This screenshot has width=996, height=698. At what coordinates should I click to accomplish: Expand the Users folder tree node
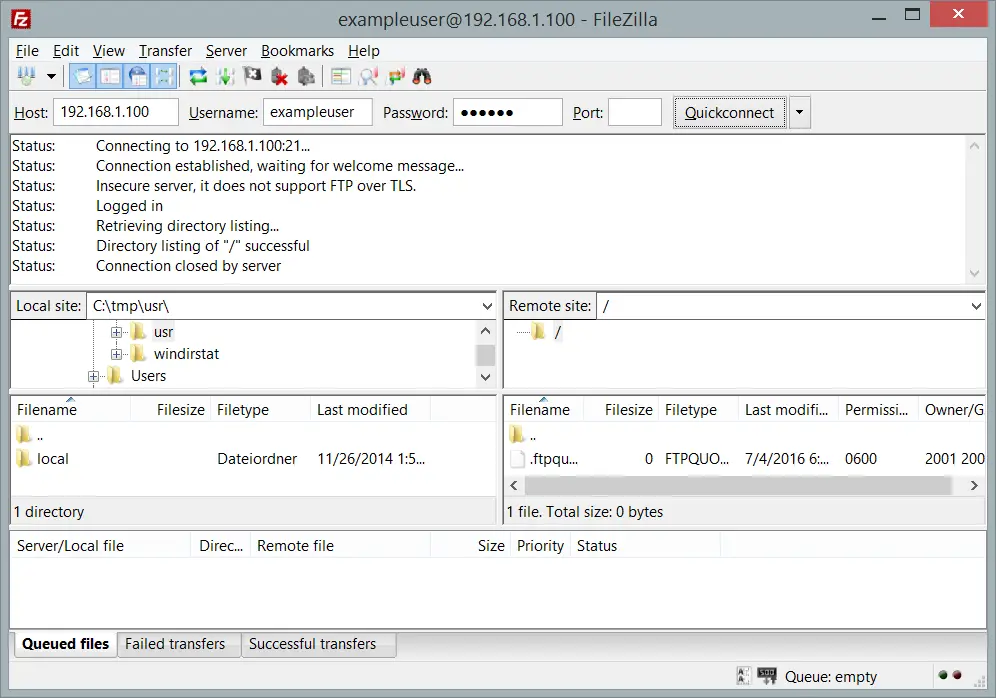tap(93, 376)
